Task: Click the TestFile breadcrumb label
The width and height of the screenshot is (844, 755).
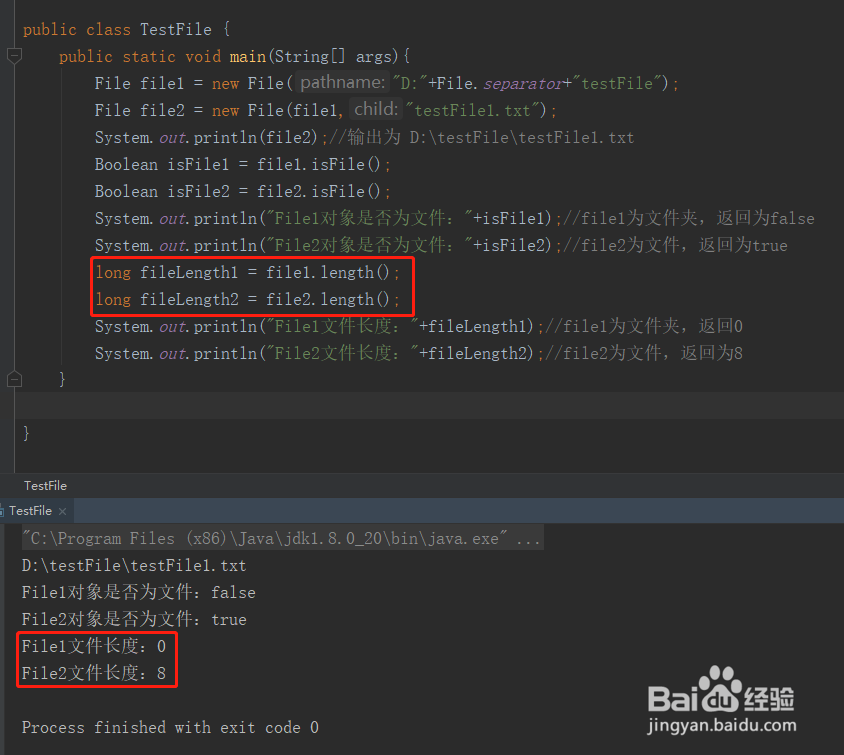Action: click(x=45, y=485)
